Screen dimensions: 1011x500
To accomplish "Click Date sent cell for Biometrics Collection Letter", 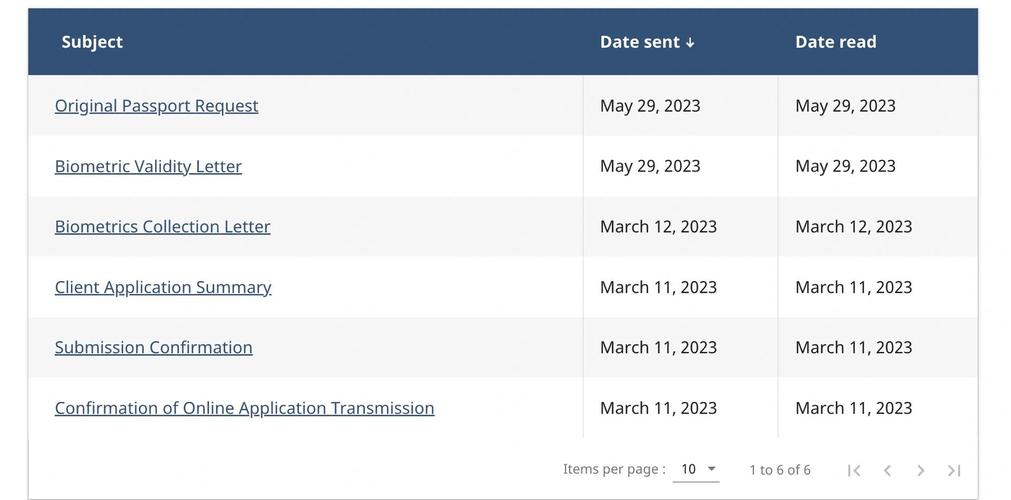I will (x=658, y=227).
